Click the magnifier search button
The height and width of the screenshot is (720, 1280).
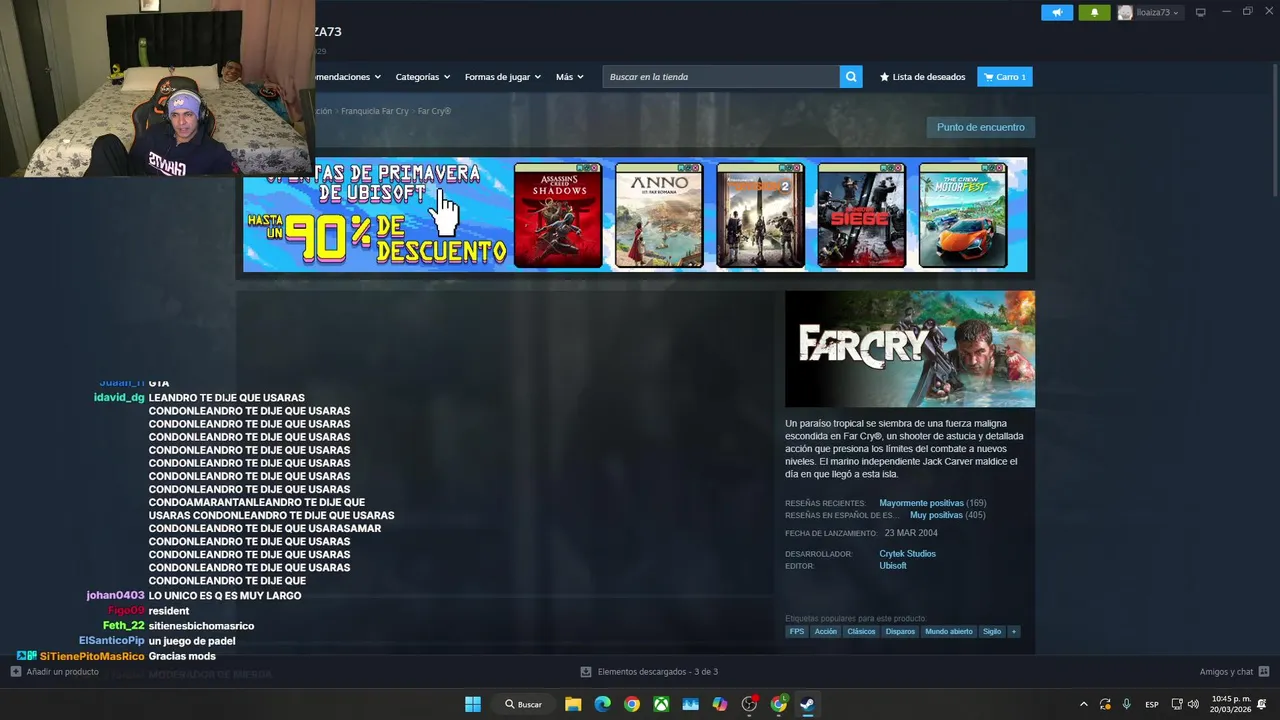coord(851,77)
